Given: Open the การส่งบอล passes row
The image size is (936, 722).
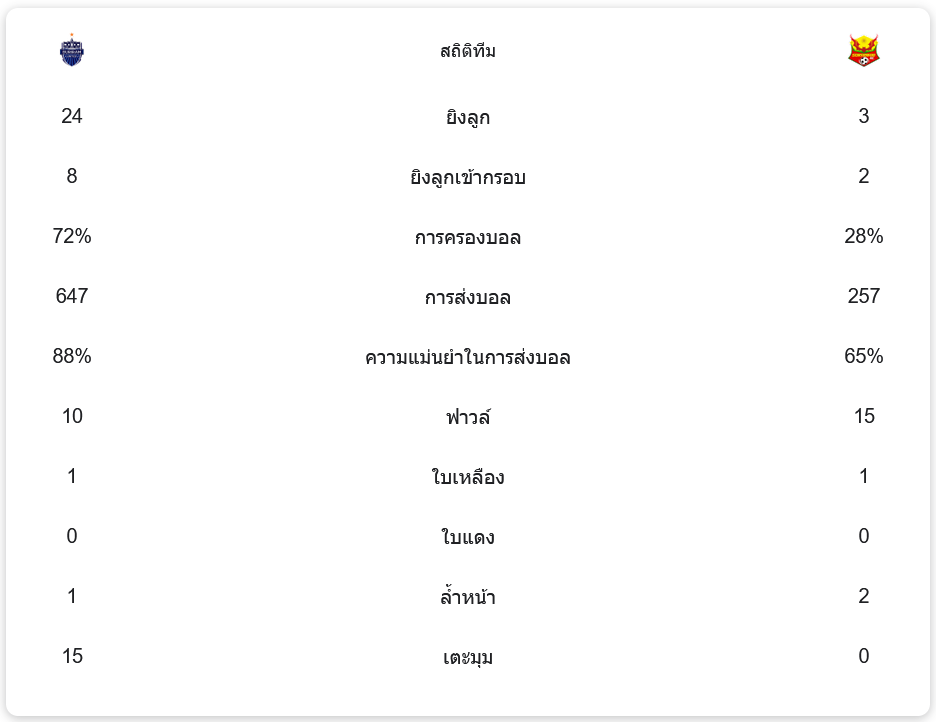Looking at the screenshot, I should click(468, 298).
